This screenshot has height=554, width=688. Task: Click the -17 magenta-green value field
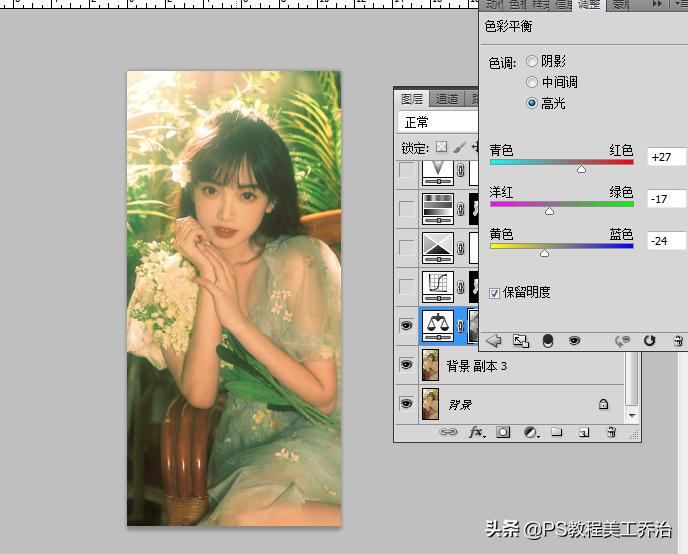666,199
